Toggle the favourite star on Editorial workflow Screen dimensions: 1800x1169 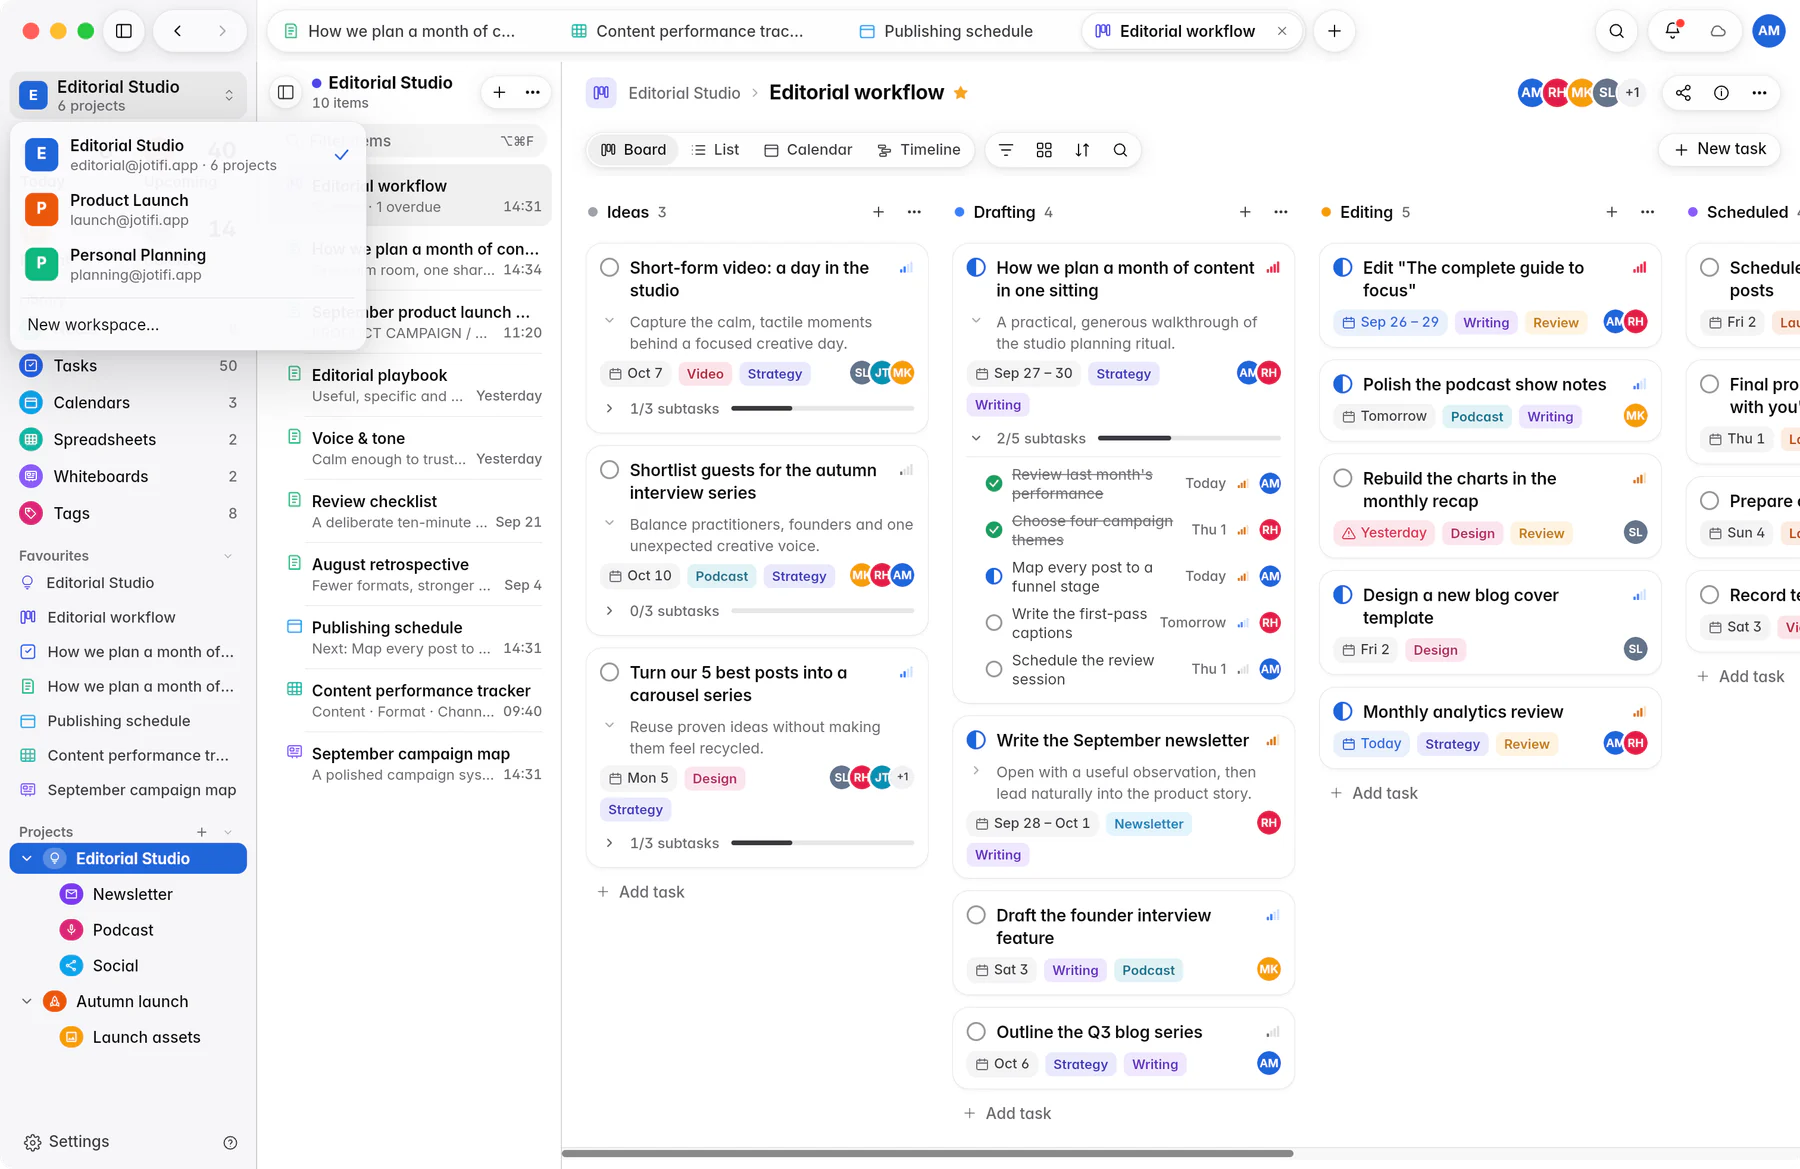pyautogui.click(x=960, y=93)
